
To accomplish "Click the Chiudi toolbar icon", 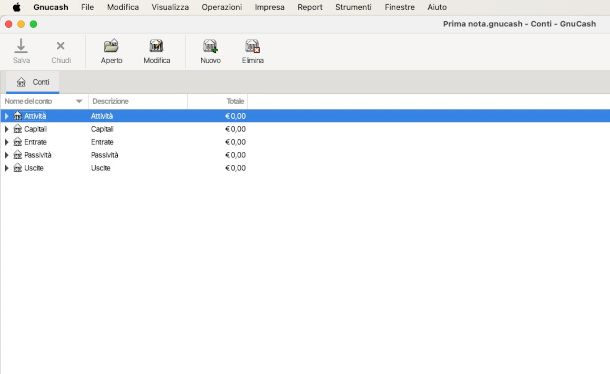I will coord(60,46).
